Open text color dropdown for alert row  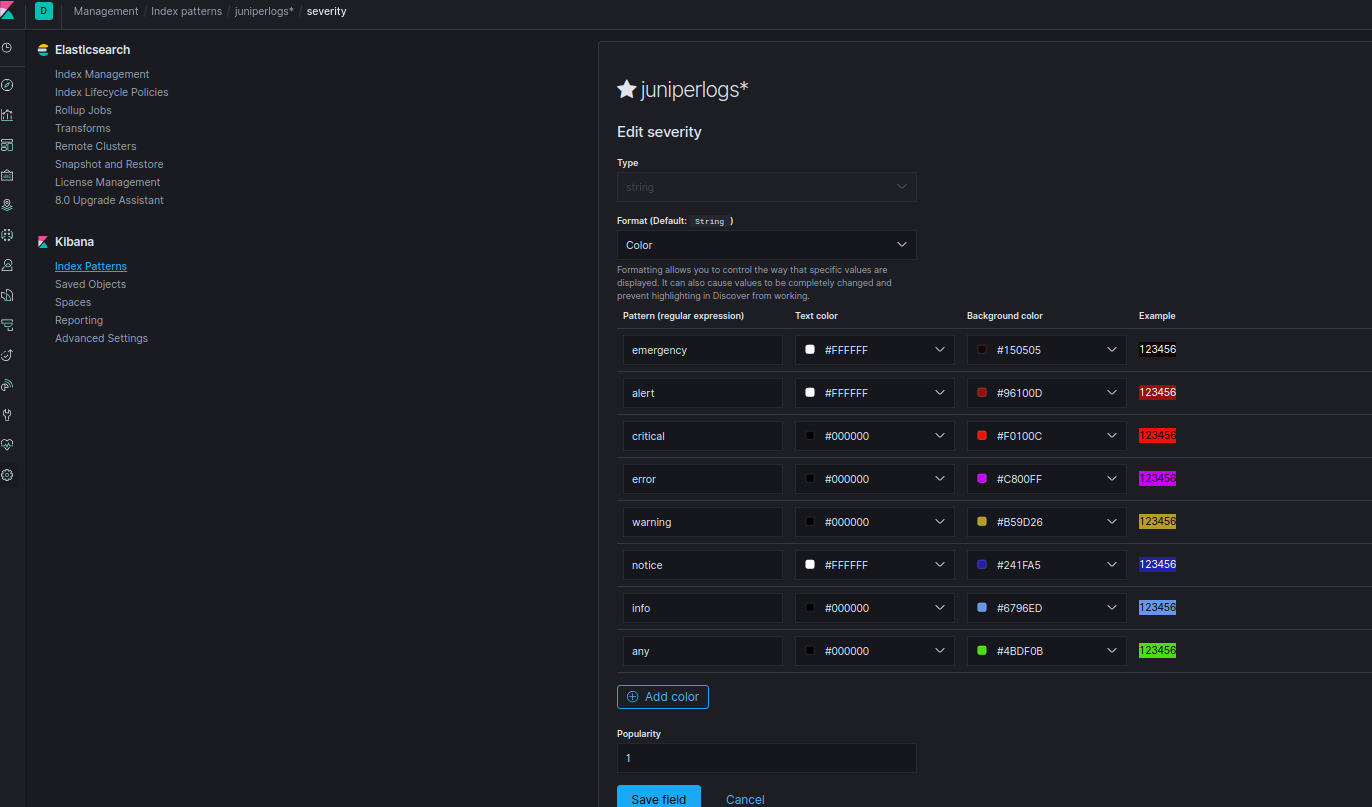coord(875,393)
